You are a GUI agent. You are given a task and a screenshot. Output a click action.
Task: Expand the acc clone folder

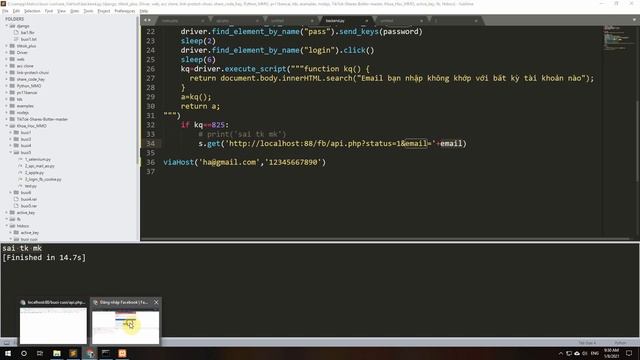point(7,66)
